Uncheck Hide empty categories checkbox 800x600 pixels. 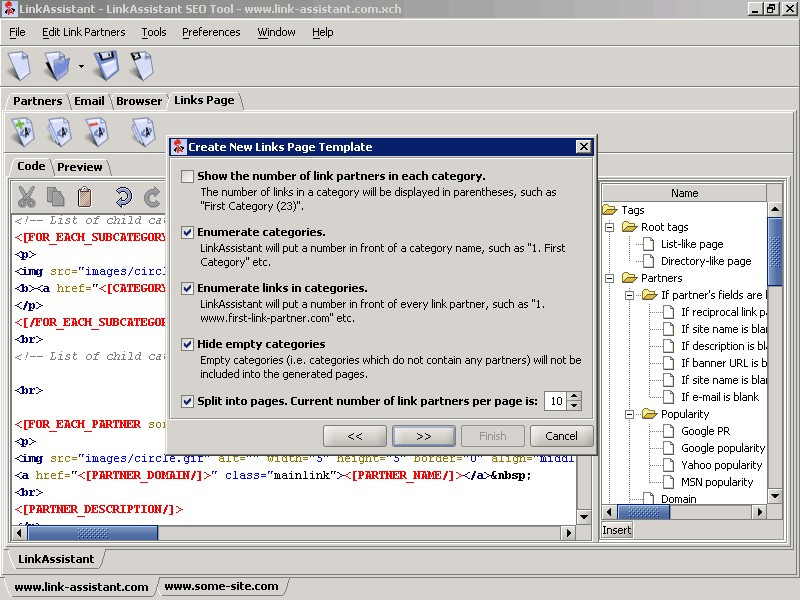click(x=187, y=344)
